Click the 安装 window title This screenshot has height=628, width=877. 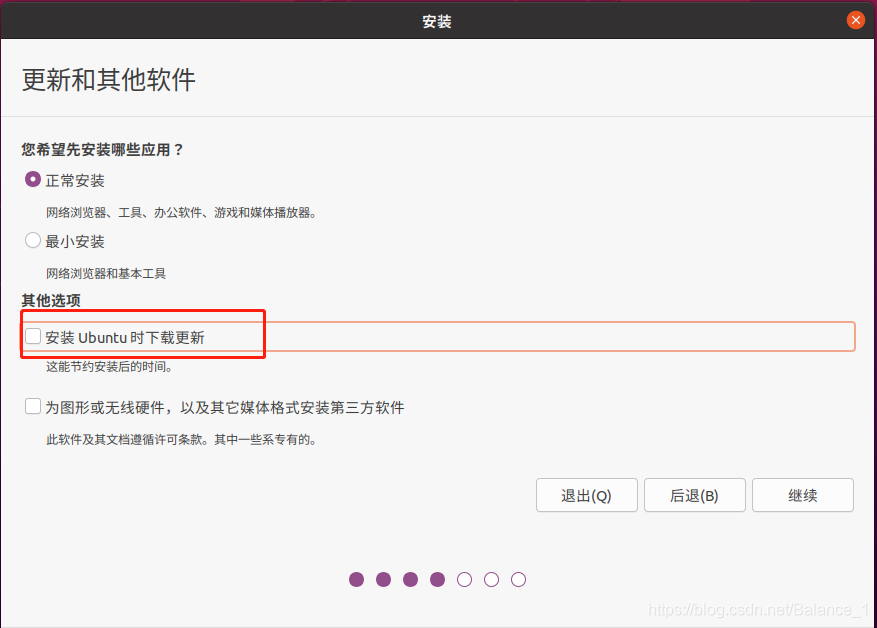tap(437, 22)
